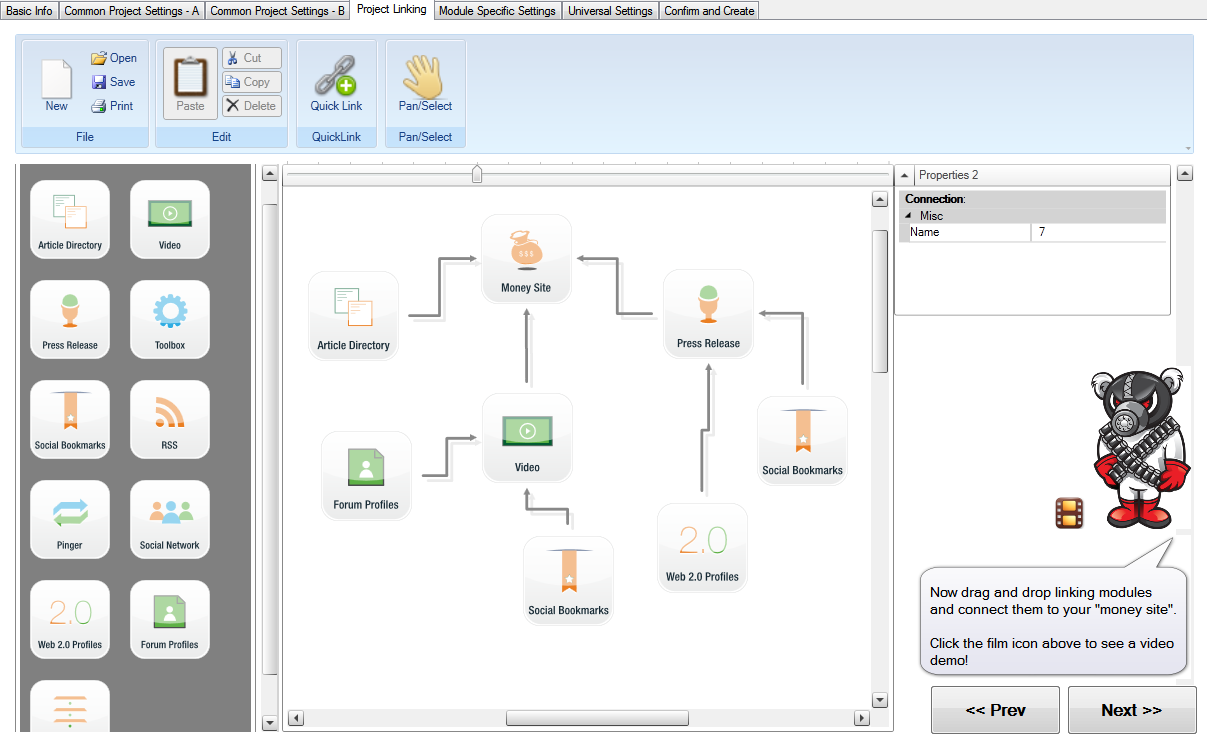Image resolution: width=1207 pixels, height=741 pixels.
Task: Open a file from the File group
Action: (x=114, y=58)
